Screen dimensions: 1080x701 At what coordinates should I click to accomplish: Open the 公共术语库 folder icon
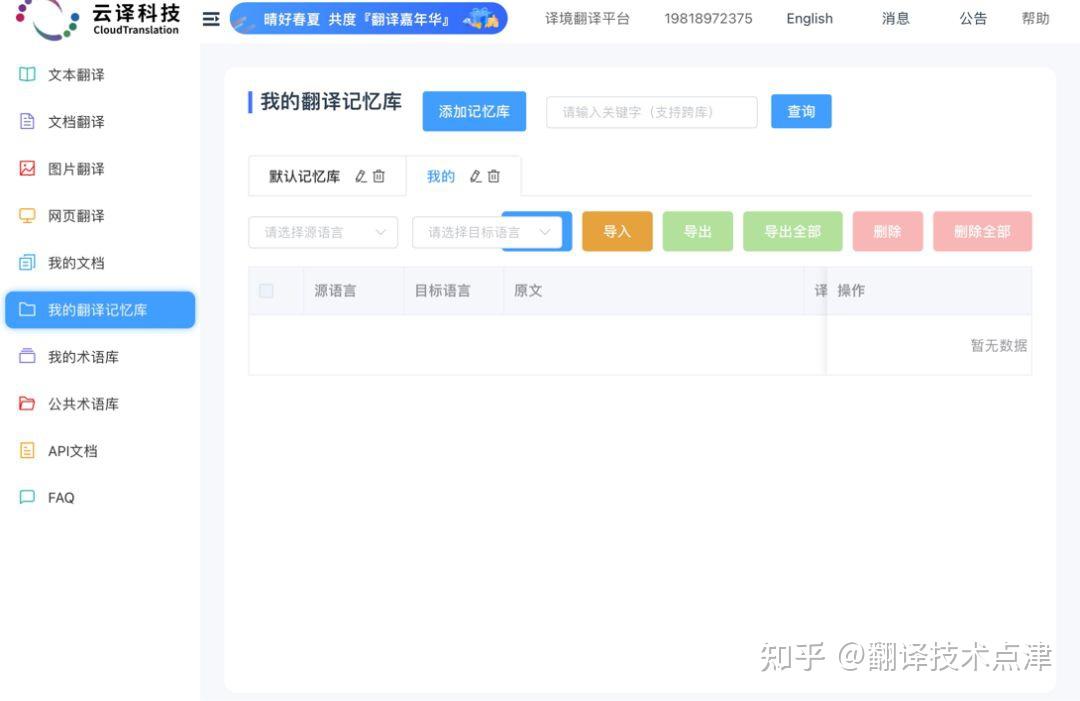click(x=27, y=403)
